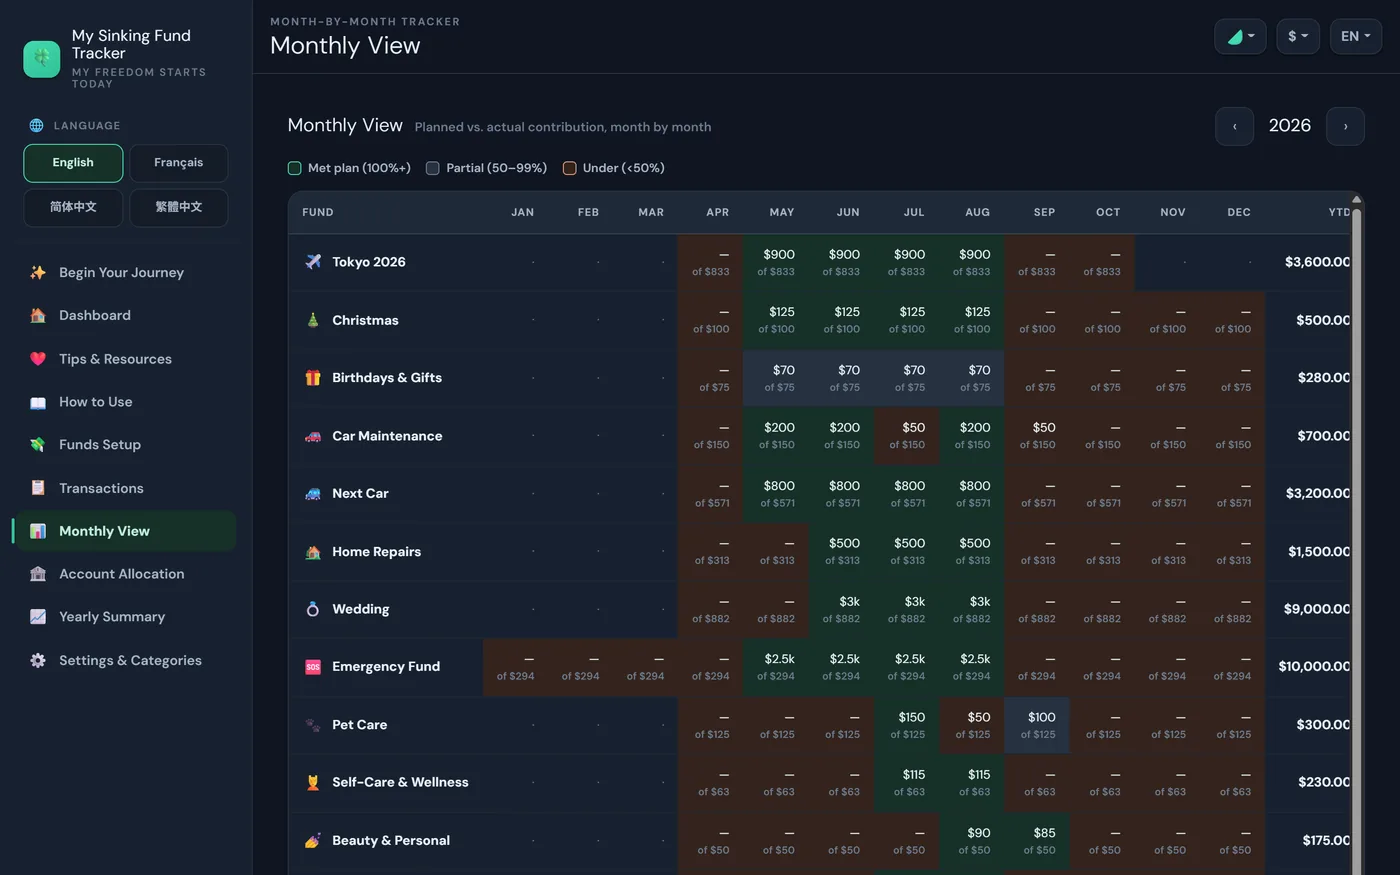Click Wedding June $3k cell

pos(842,609)
